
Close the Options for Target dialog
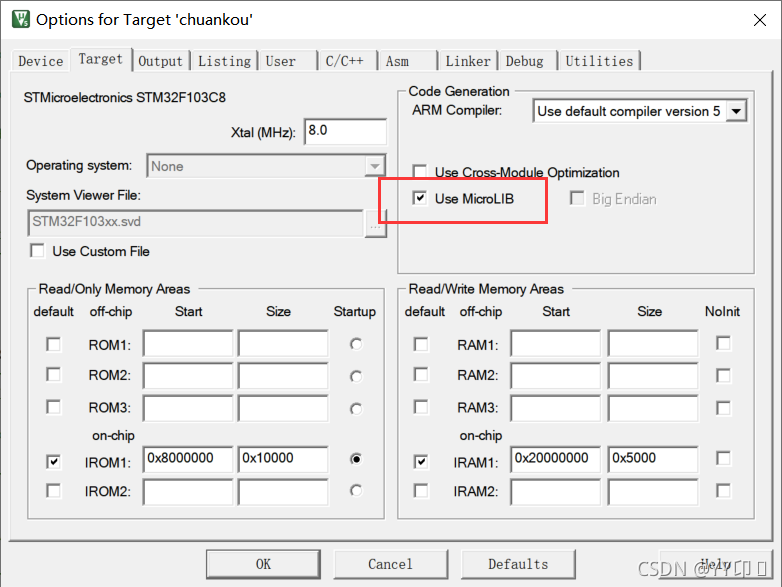pyautogui.click(x=760, y=20)
